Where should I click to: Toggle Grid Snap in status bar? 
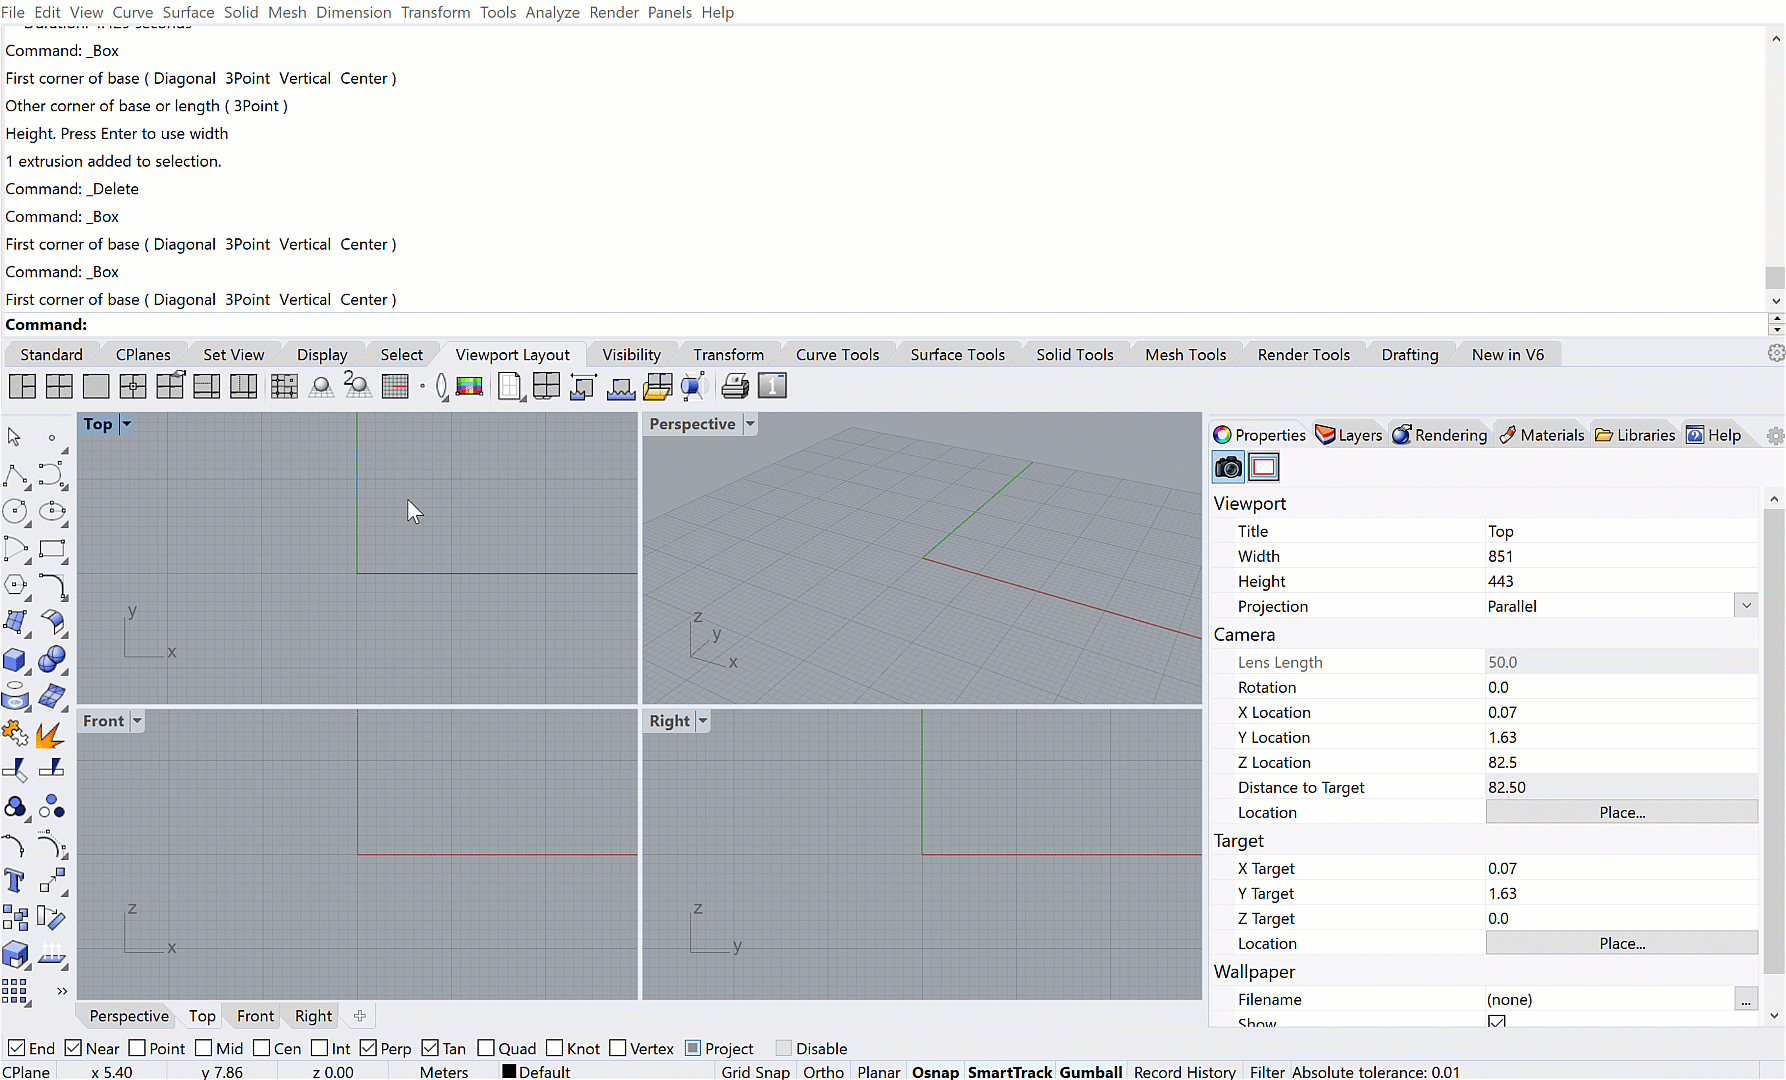point(756,1071)
